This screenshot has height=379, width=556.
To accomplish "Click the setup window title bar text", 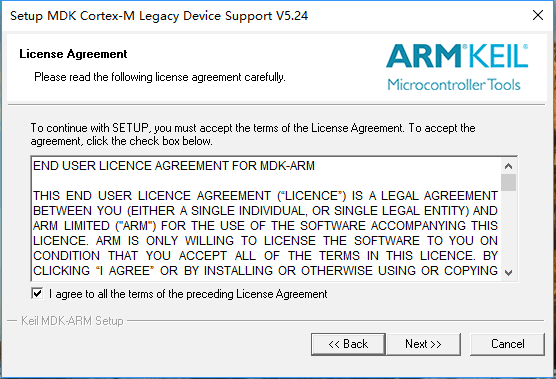I will coord(159,16).
